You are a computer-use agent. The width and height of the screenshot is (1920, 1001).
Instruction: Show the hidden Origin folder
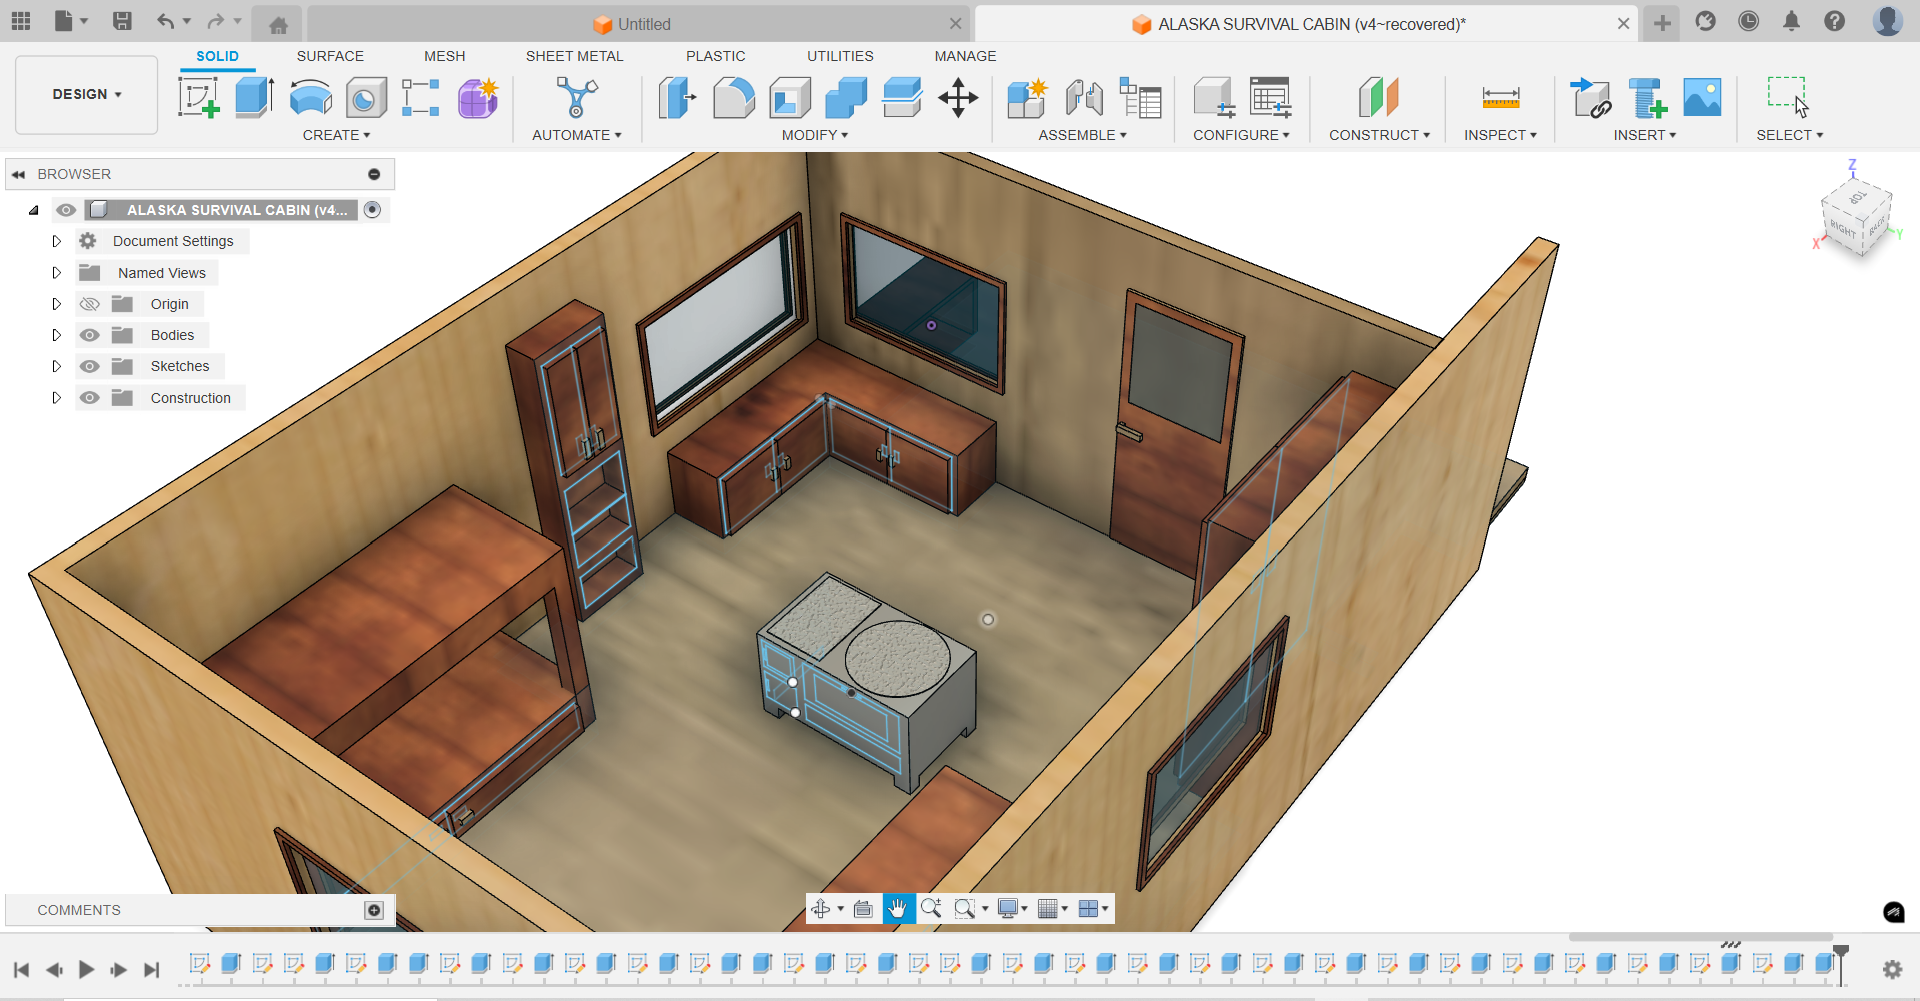(x=90, y=304)
